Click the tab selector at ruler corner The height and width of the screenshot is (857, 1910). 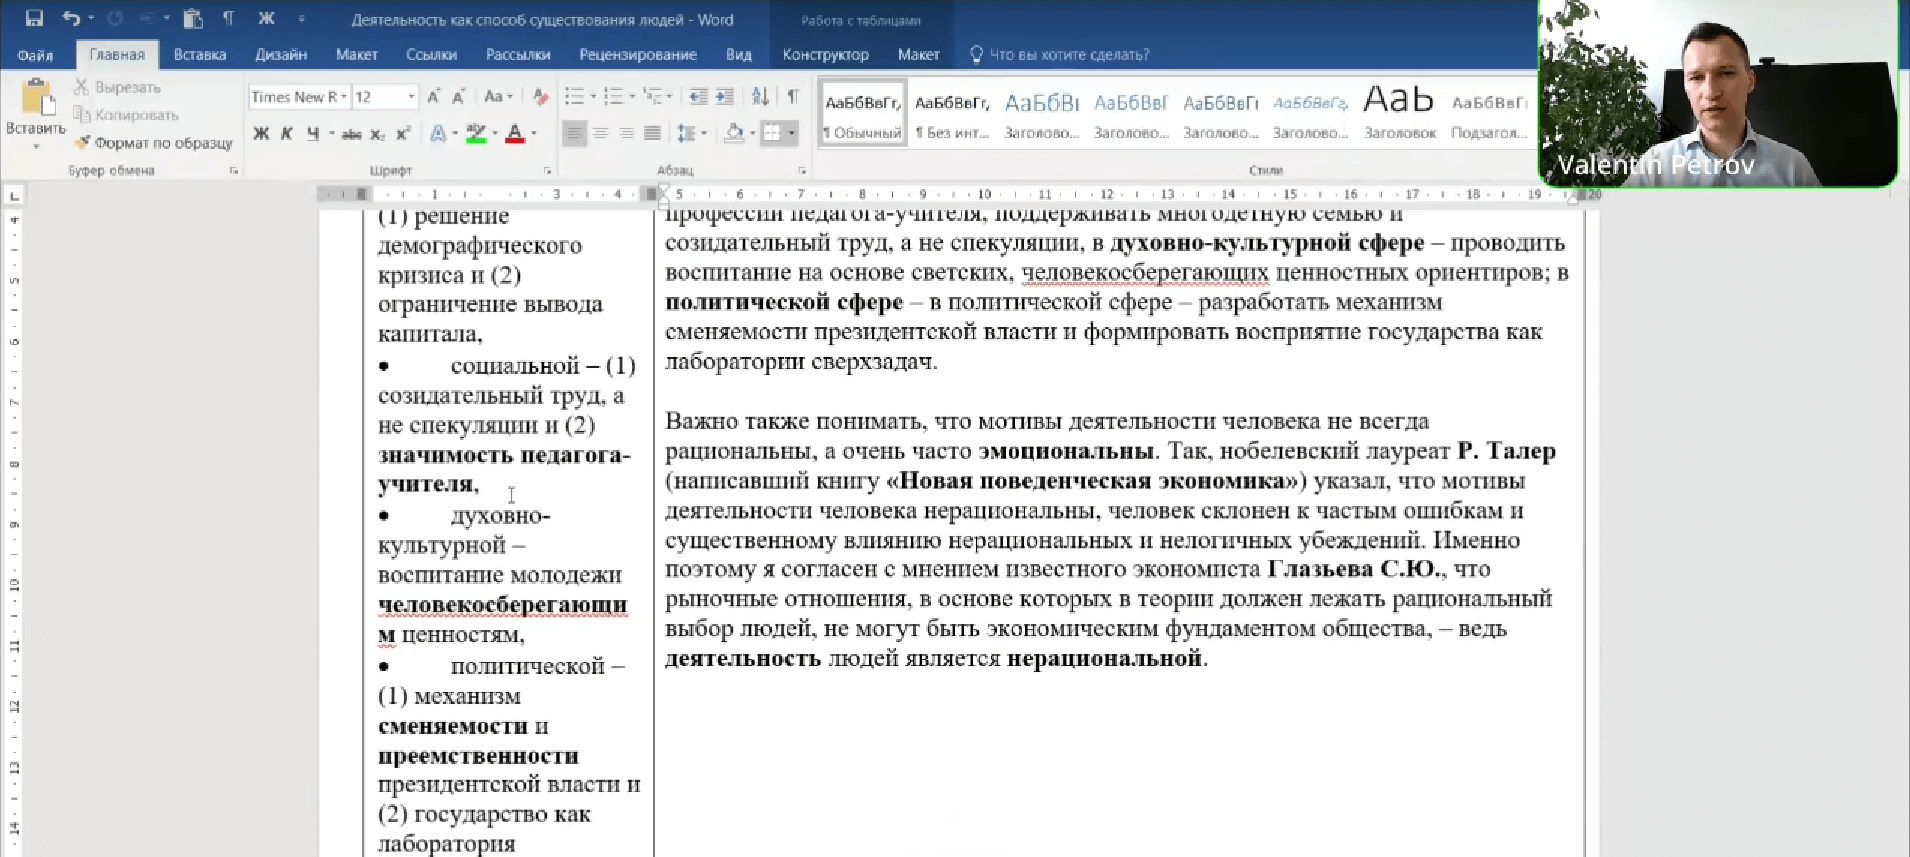[x=14, y=195]
